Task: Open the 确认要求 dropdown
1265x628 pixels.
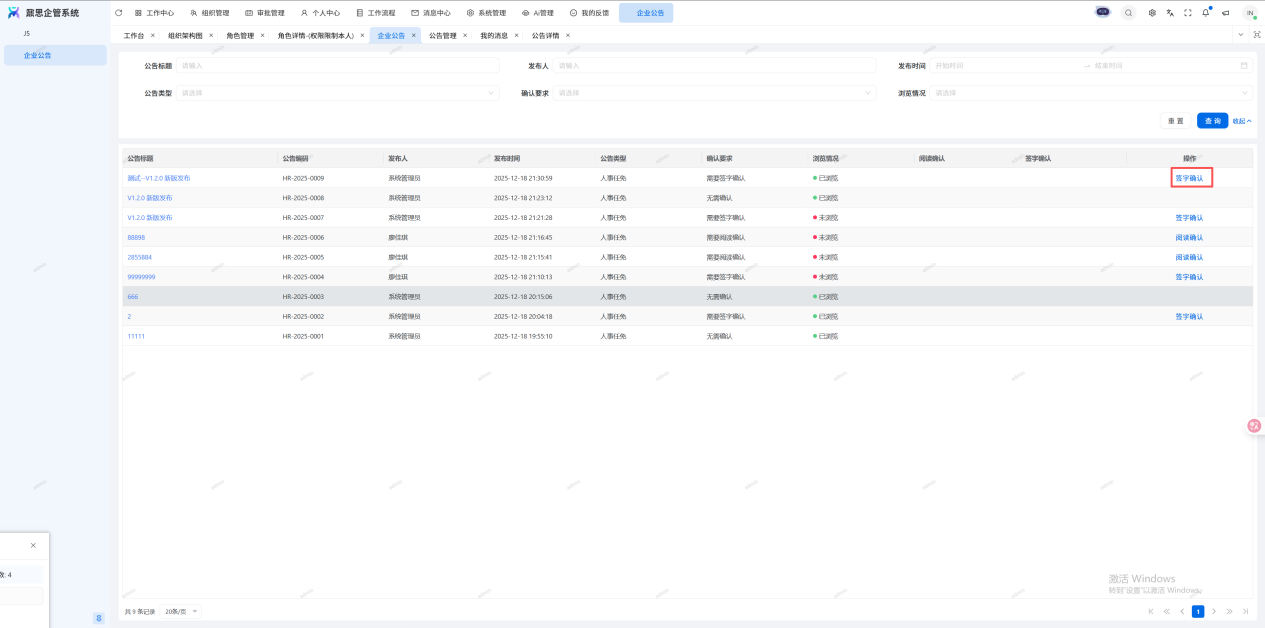Action: click(x=714, y=93)
